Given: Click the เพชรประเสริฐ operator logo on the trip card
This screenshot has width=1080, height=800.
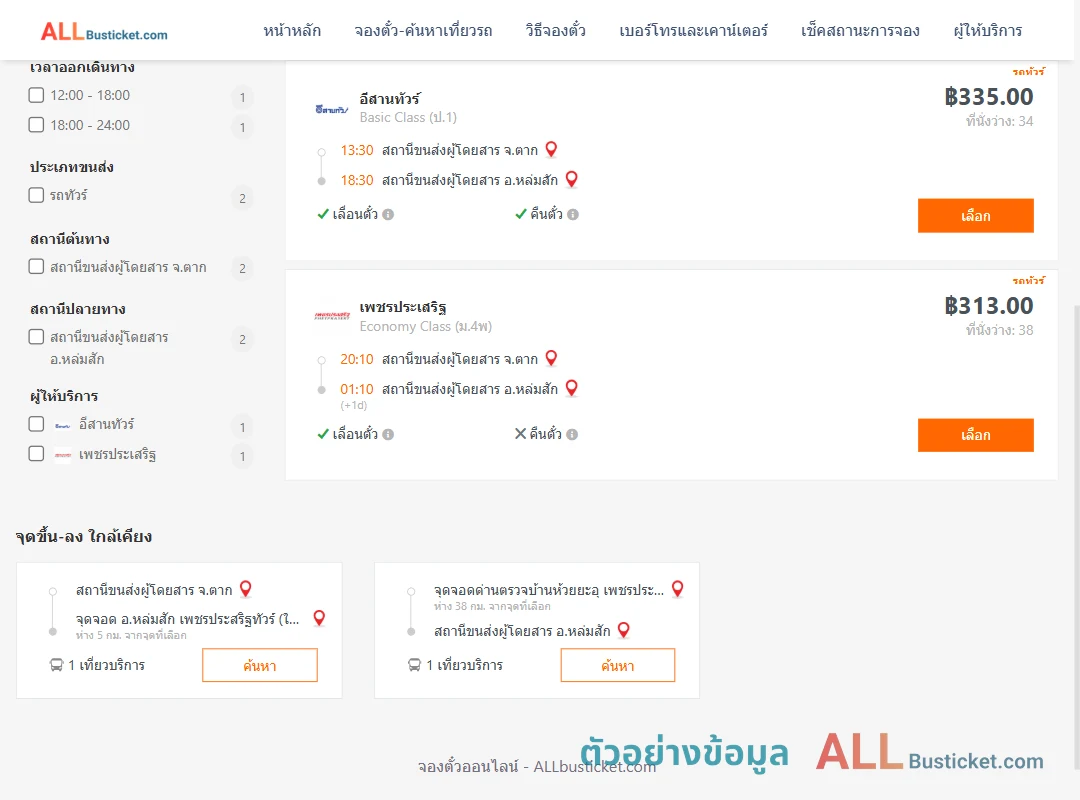Looking at the screenshot, I should [332, 316].
